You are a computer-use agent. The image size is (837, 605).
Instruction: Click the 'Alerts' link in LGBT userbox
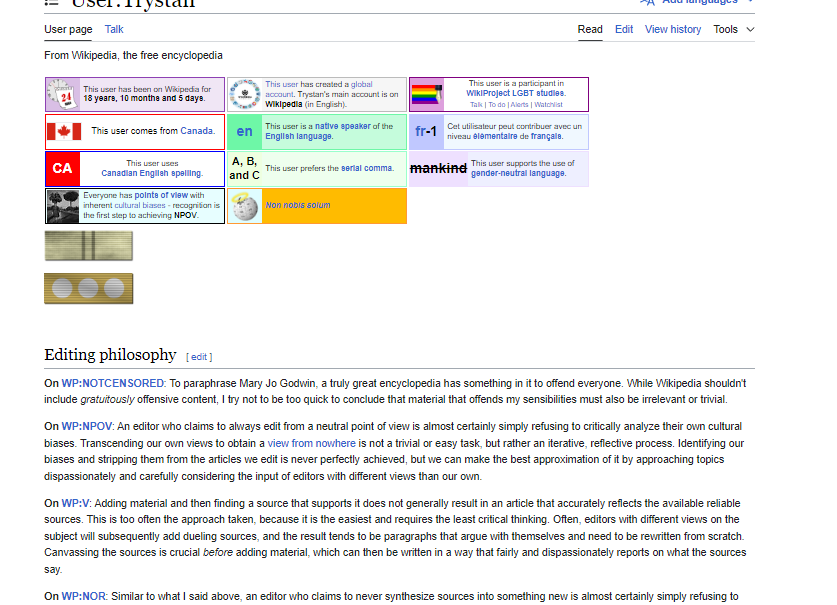tap(519, 105)
